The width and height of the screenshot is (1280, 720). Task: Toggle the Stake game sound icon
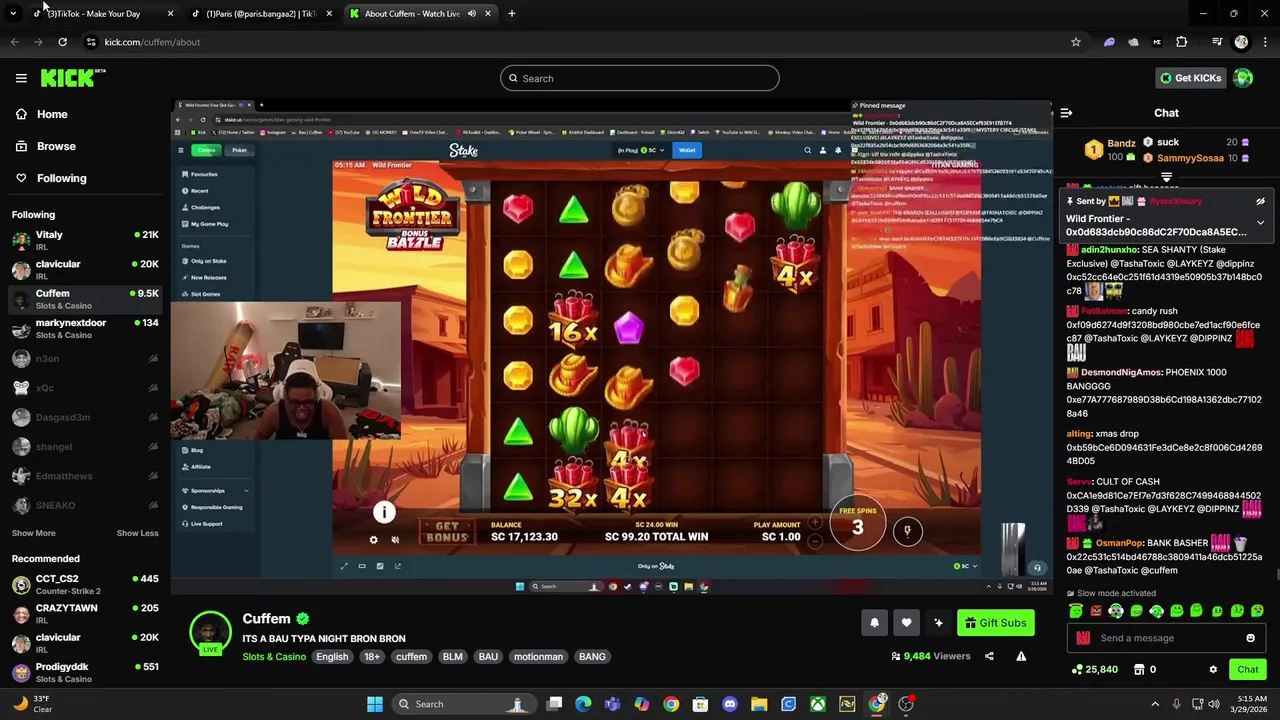coord(395,540)
